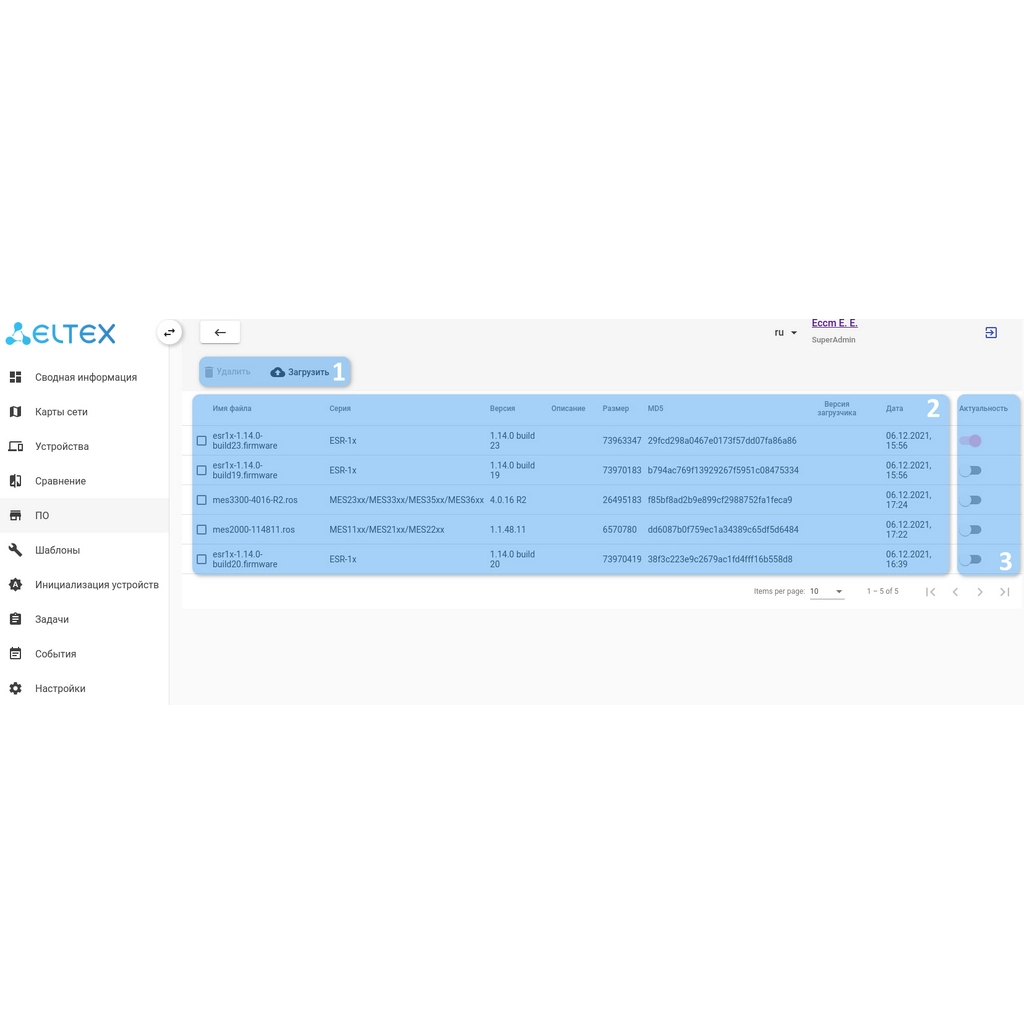Click the Актуальность column header
This screenshot has width=1024, height=1024.
click(x=983, y=408)
